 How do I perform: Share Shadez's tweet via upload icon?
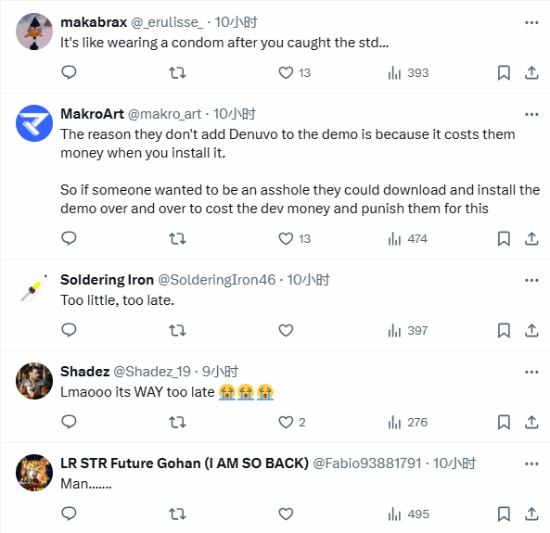531,422
